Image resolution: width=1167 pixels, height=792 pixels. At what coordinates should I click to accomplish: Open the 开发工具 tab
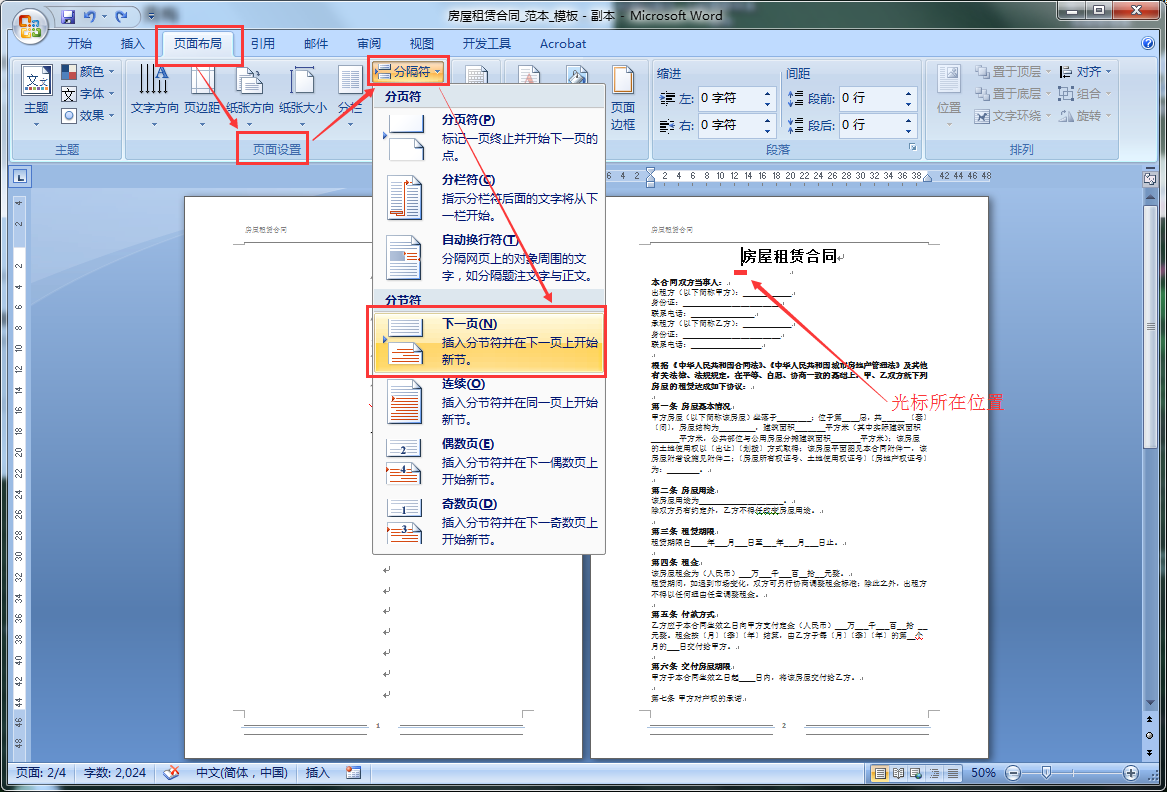[x=487, y=43]
